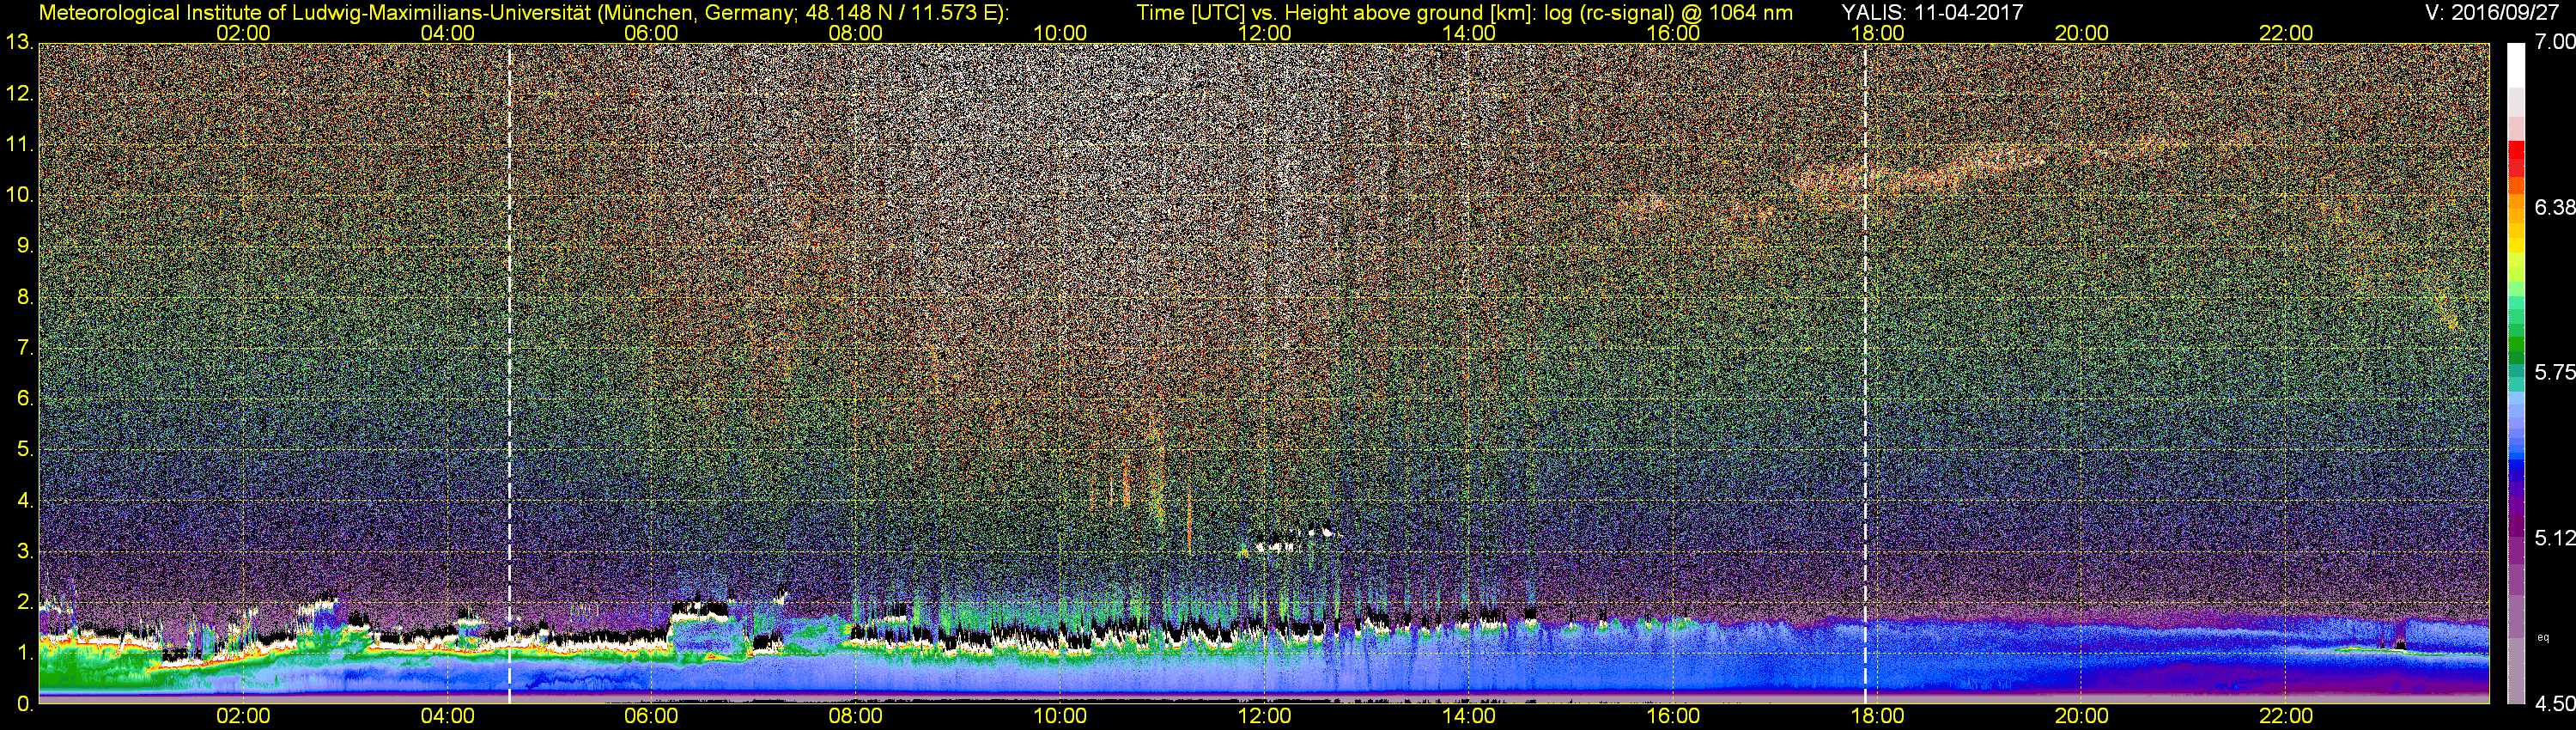Screen dimensions: 2576x730
Task: Pick the red band of the color bar
Action: point(2516,158)
